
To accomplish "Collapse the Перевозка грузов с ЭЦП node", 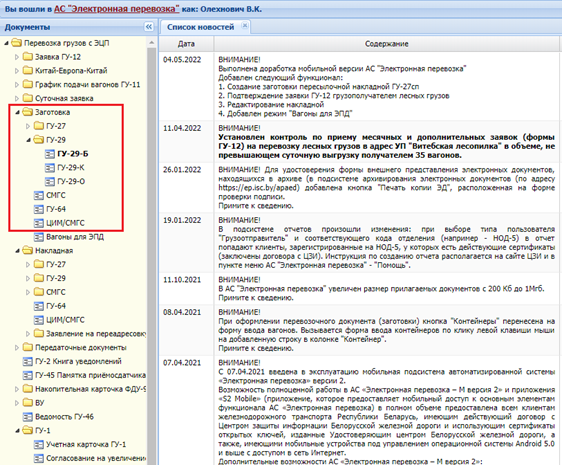I will [x=6, y=43].
